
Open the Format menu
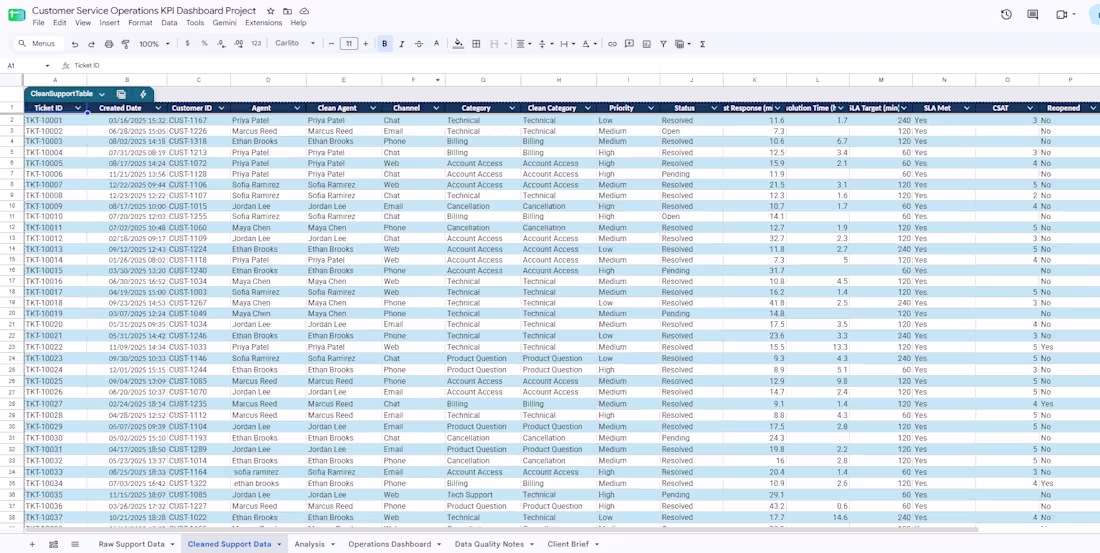(140, 22)
